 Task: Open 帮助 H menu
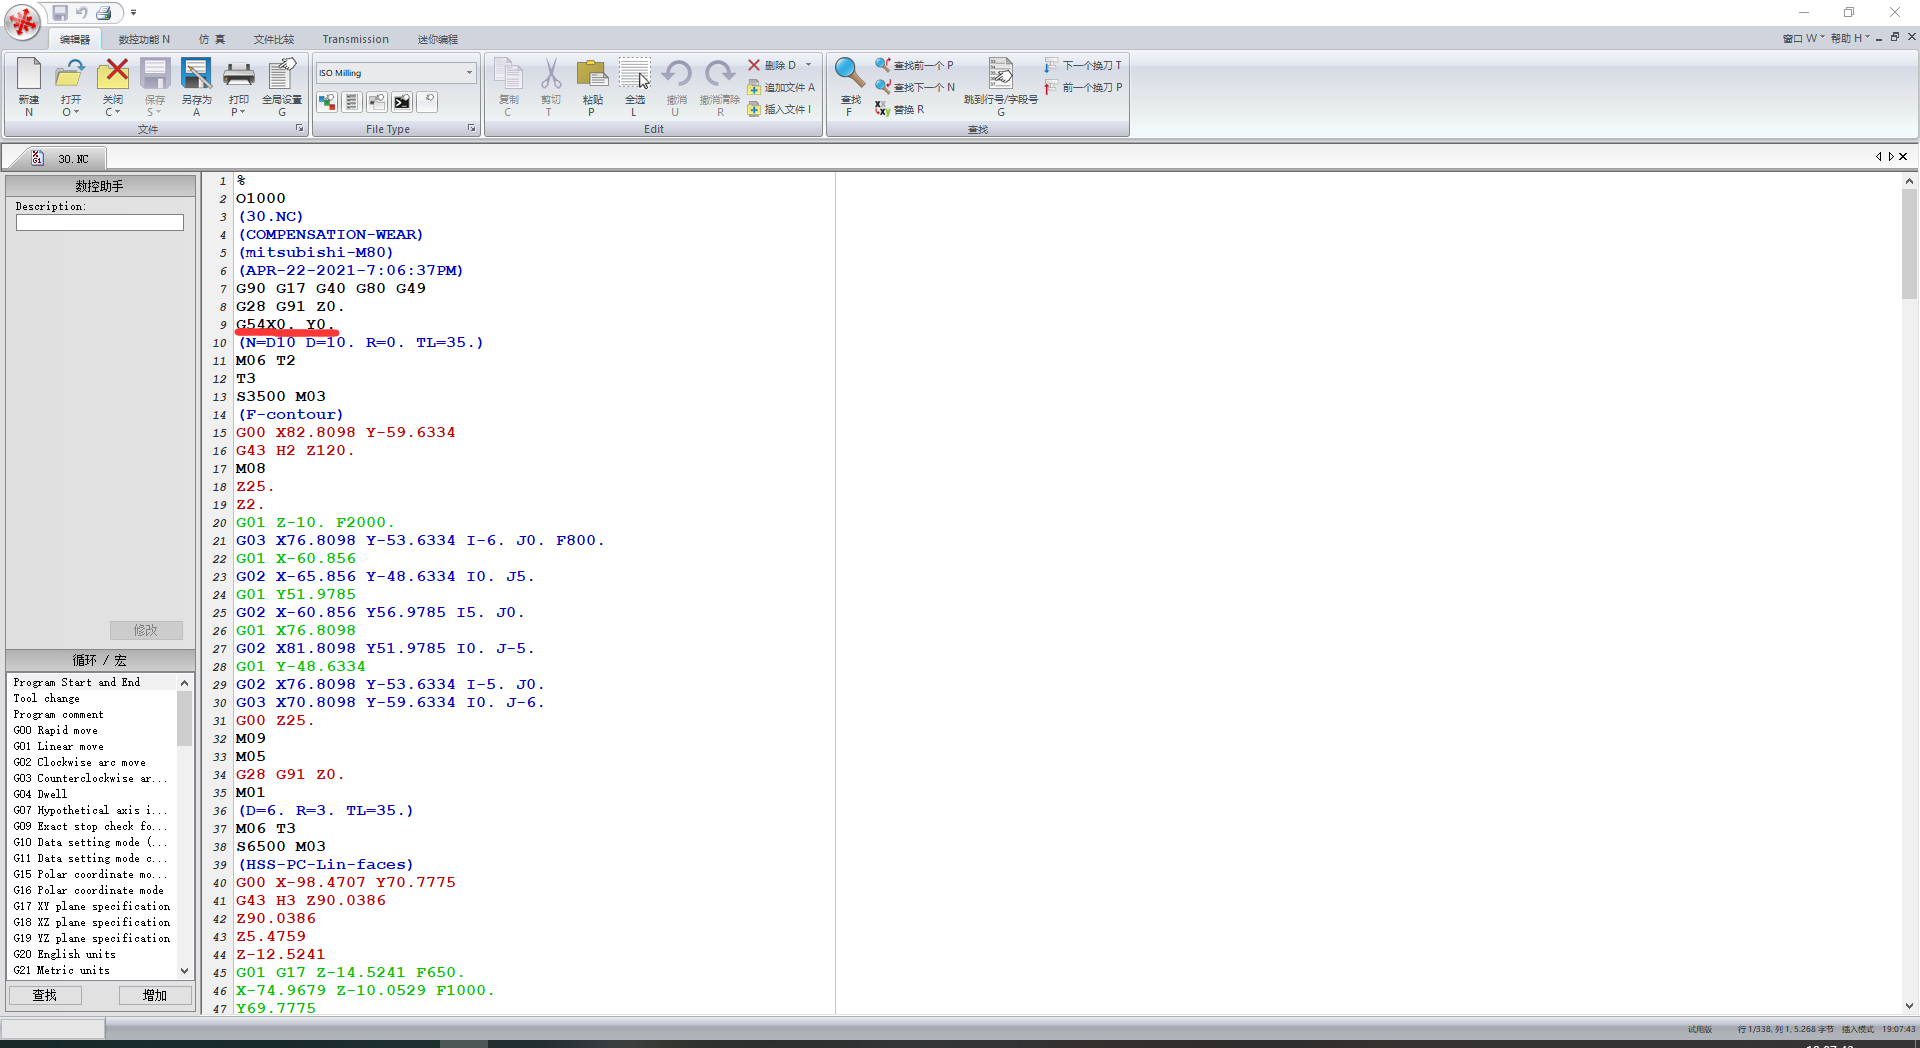(1850, 38)
